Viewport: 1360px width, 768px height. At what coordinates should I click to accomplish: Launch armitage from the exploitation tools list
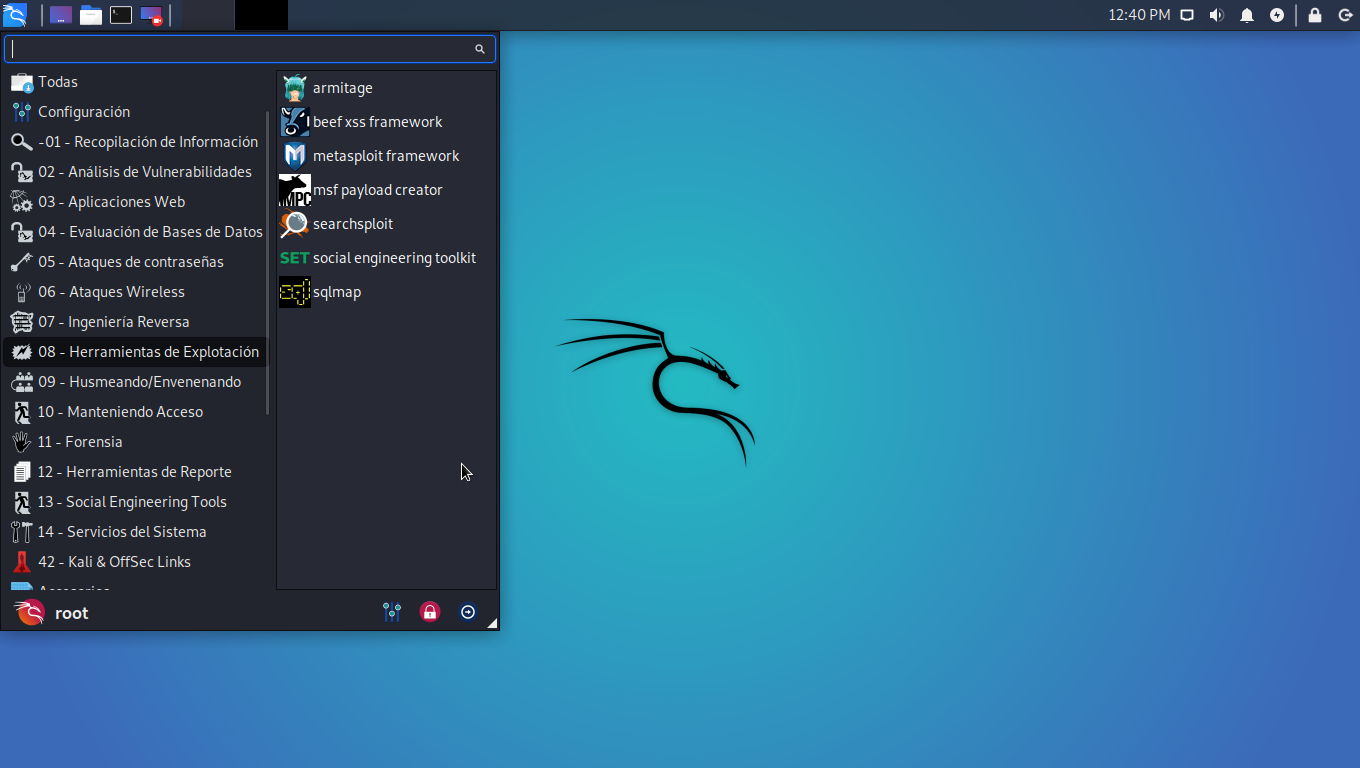pyautogui.click(x=386, y=88)
